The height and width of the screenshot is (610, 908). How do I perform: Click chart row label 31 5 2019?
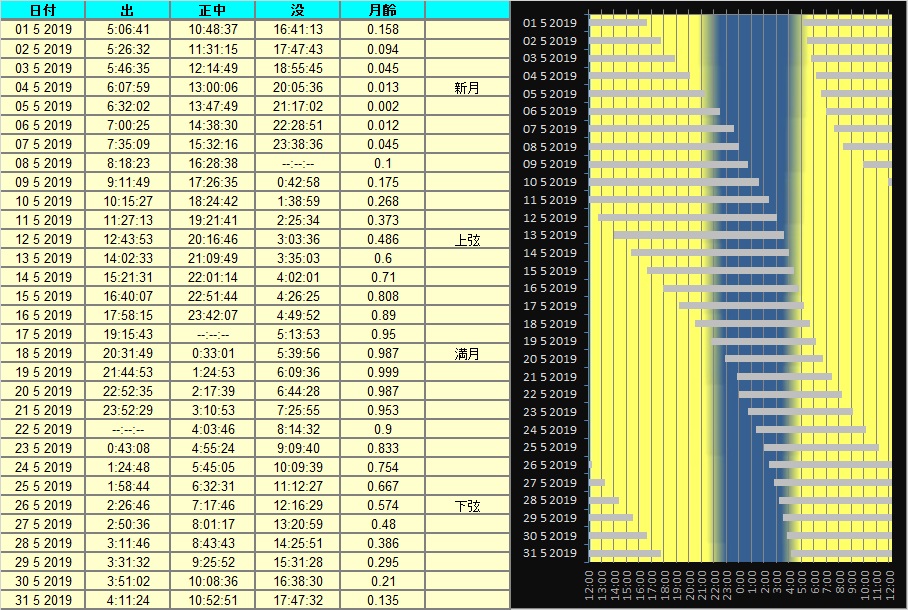pyautogui.click(x=550, y=553)
